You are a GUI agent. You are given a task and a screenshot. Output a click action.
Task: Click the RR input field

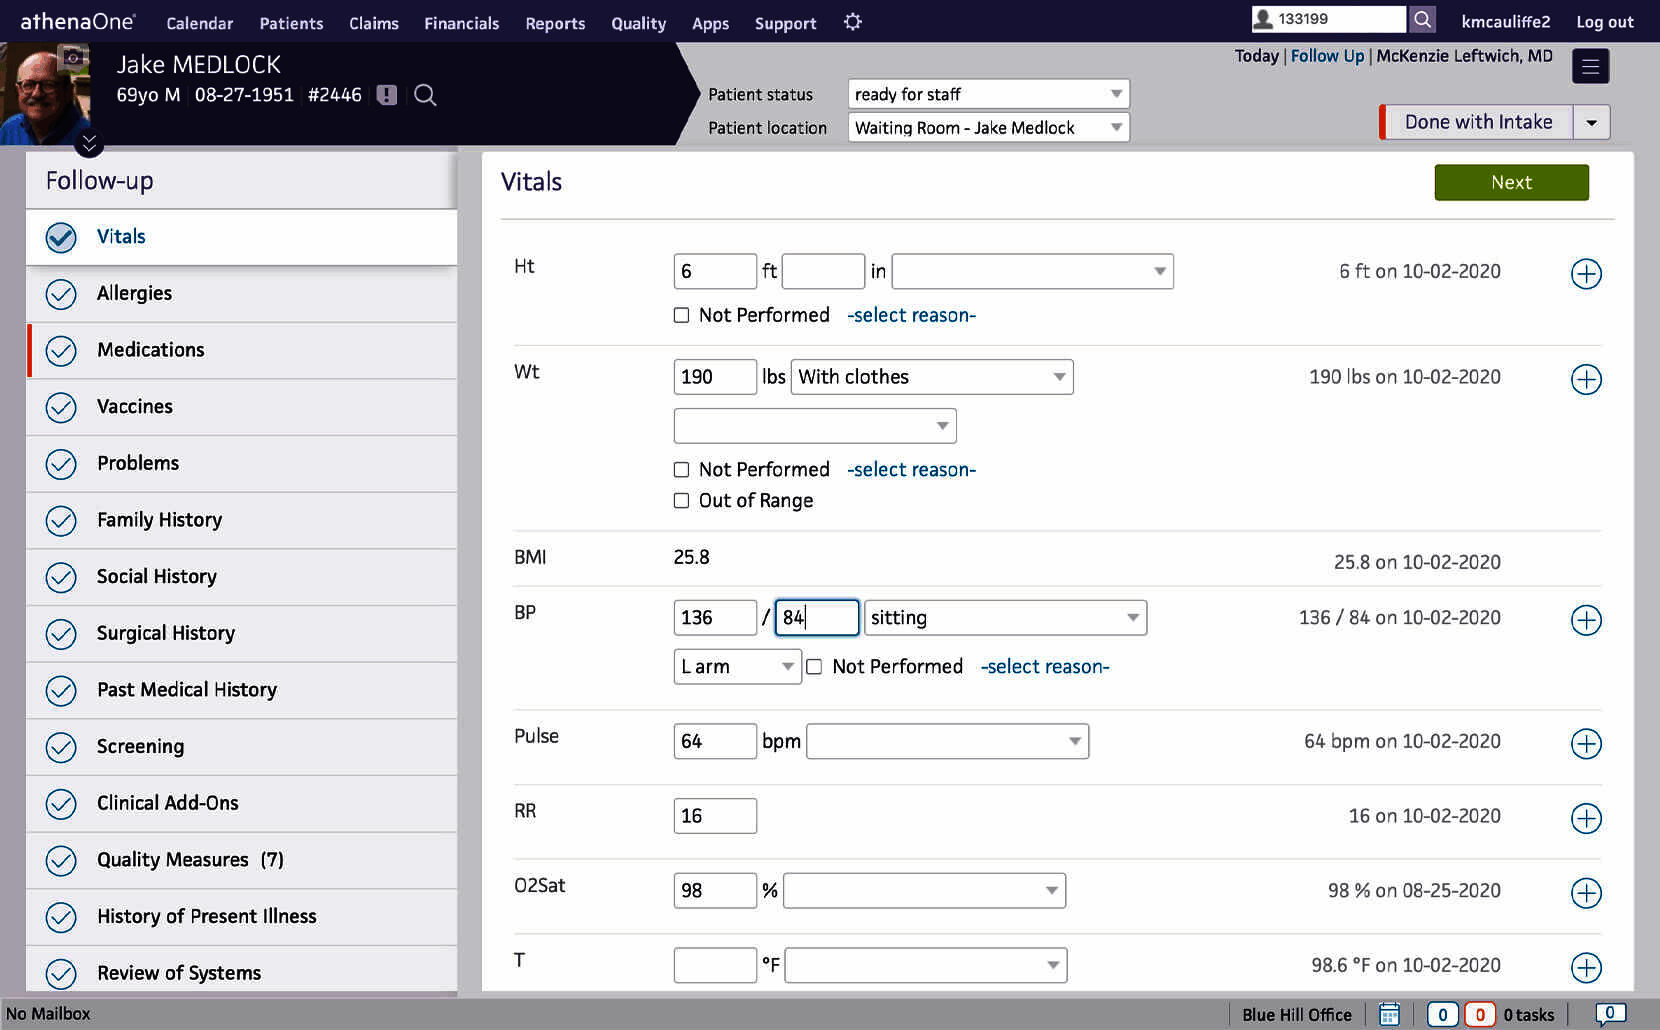pos(714,815)
